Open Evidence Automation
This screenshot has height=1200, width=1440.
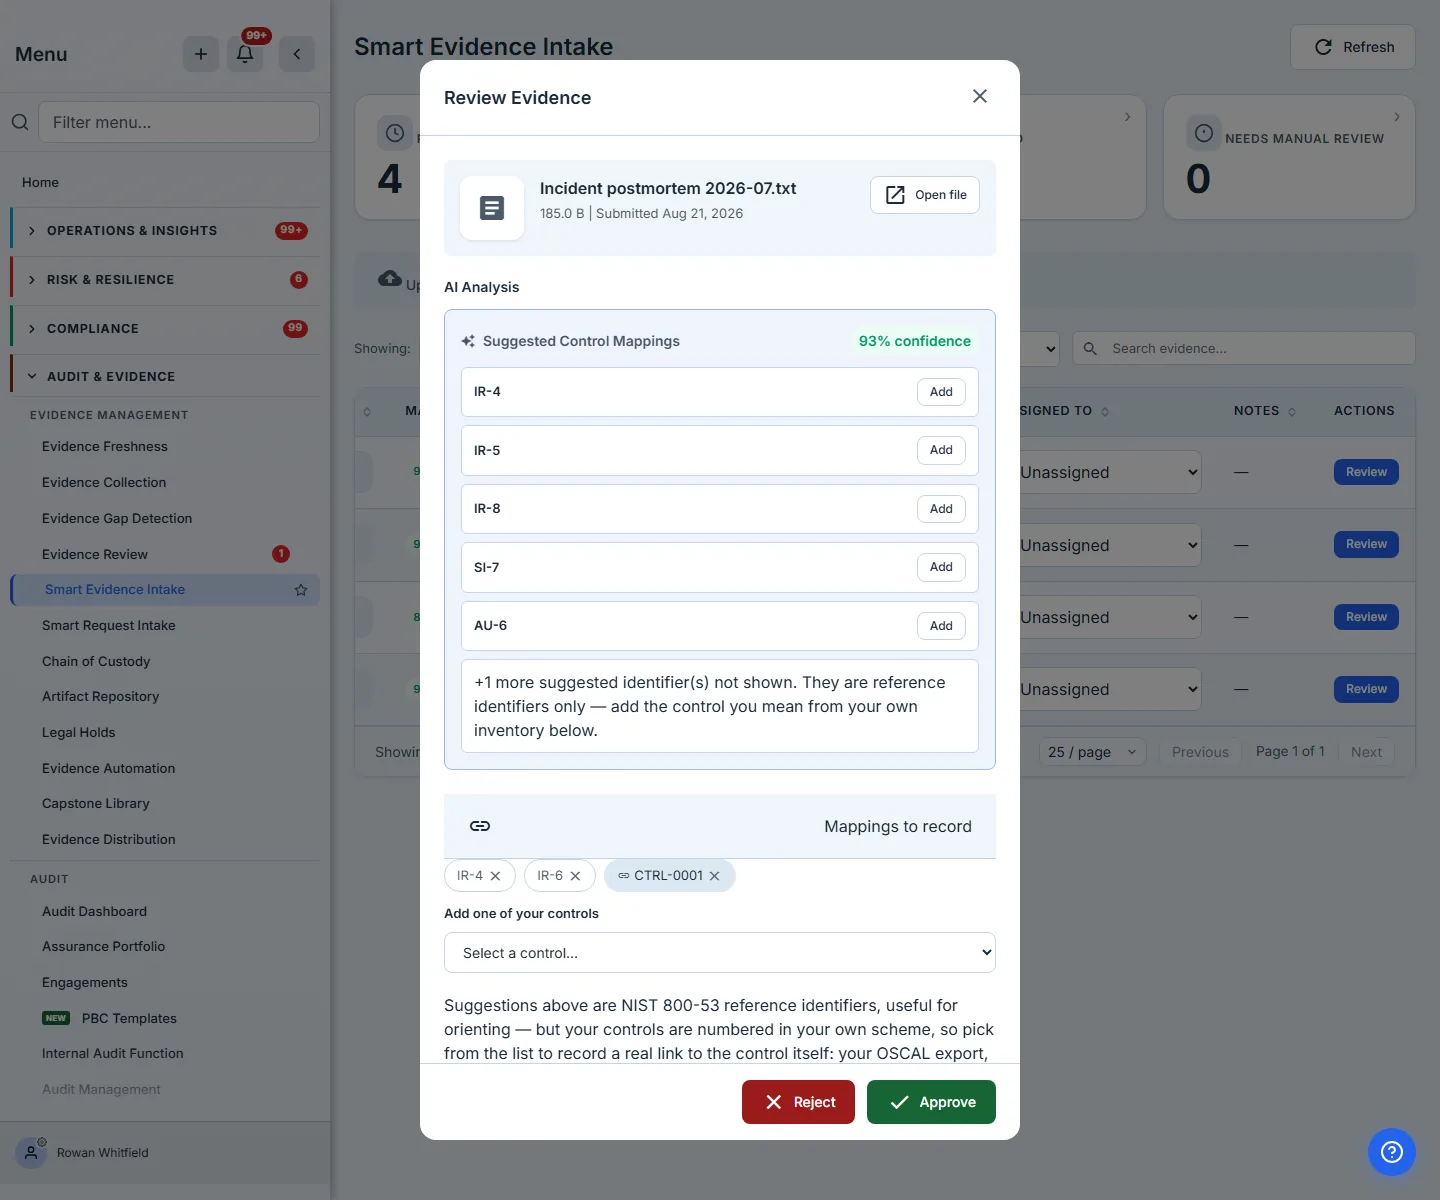click(x=109, y=769)
